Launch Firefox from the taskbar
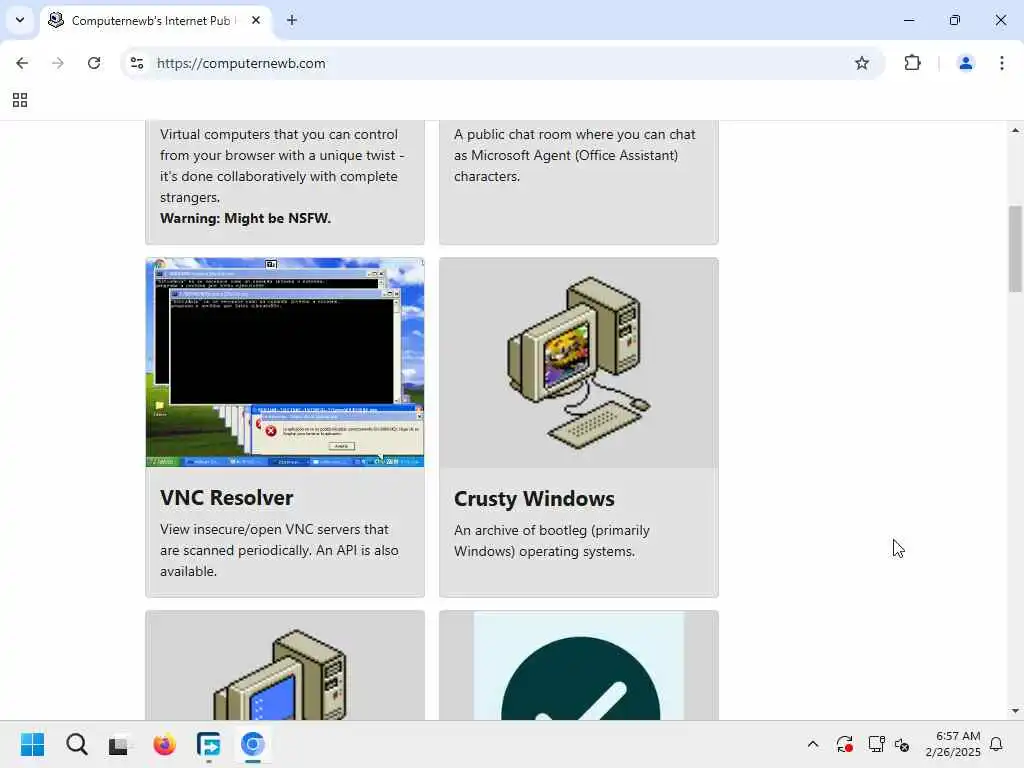 164,744
